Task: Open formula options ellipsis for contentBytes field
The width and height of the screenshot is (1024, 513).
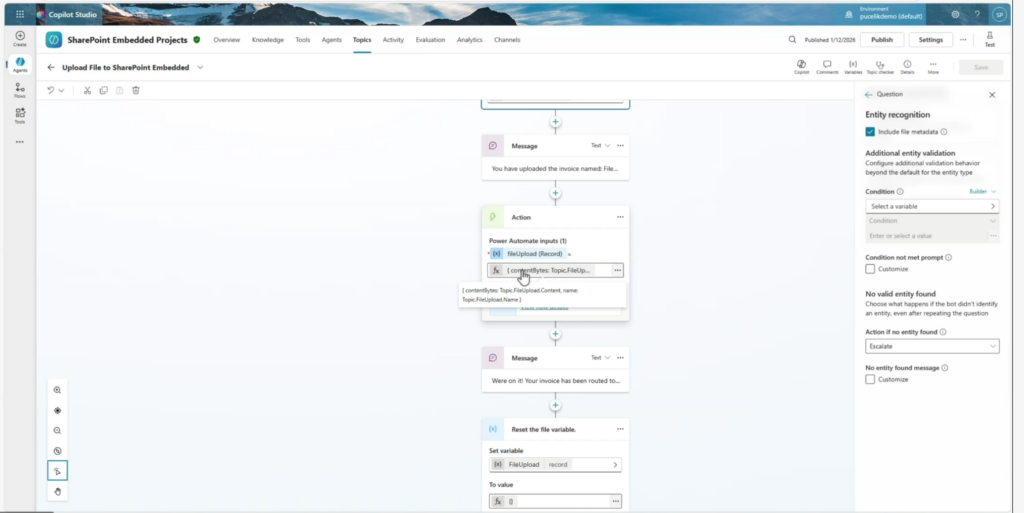Action: [617, 270]
